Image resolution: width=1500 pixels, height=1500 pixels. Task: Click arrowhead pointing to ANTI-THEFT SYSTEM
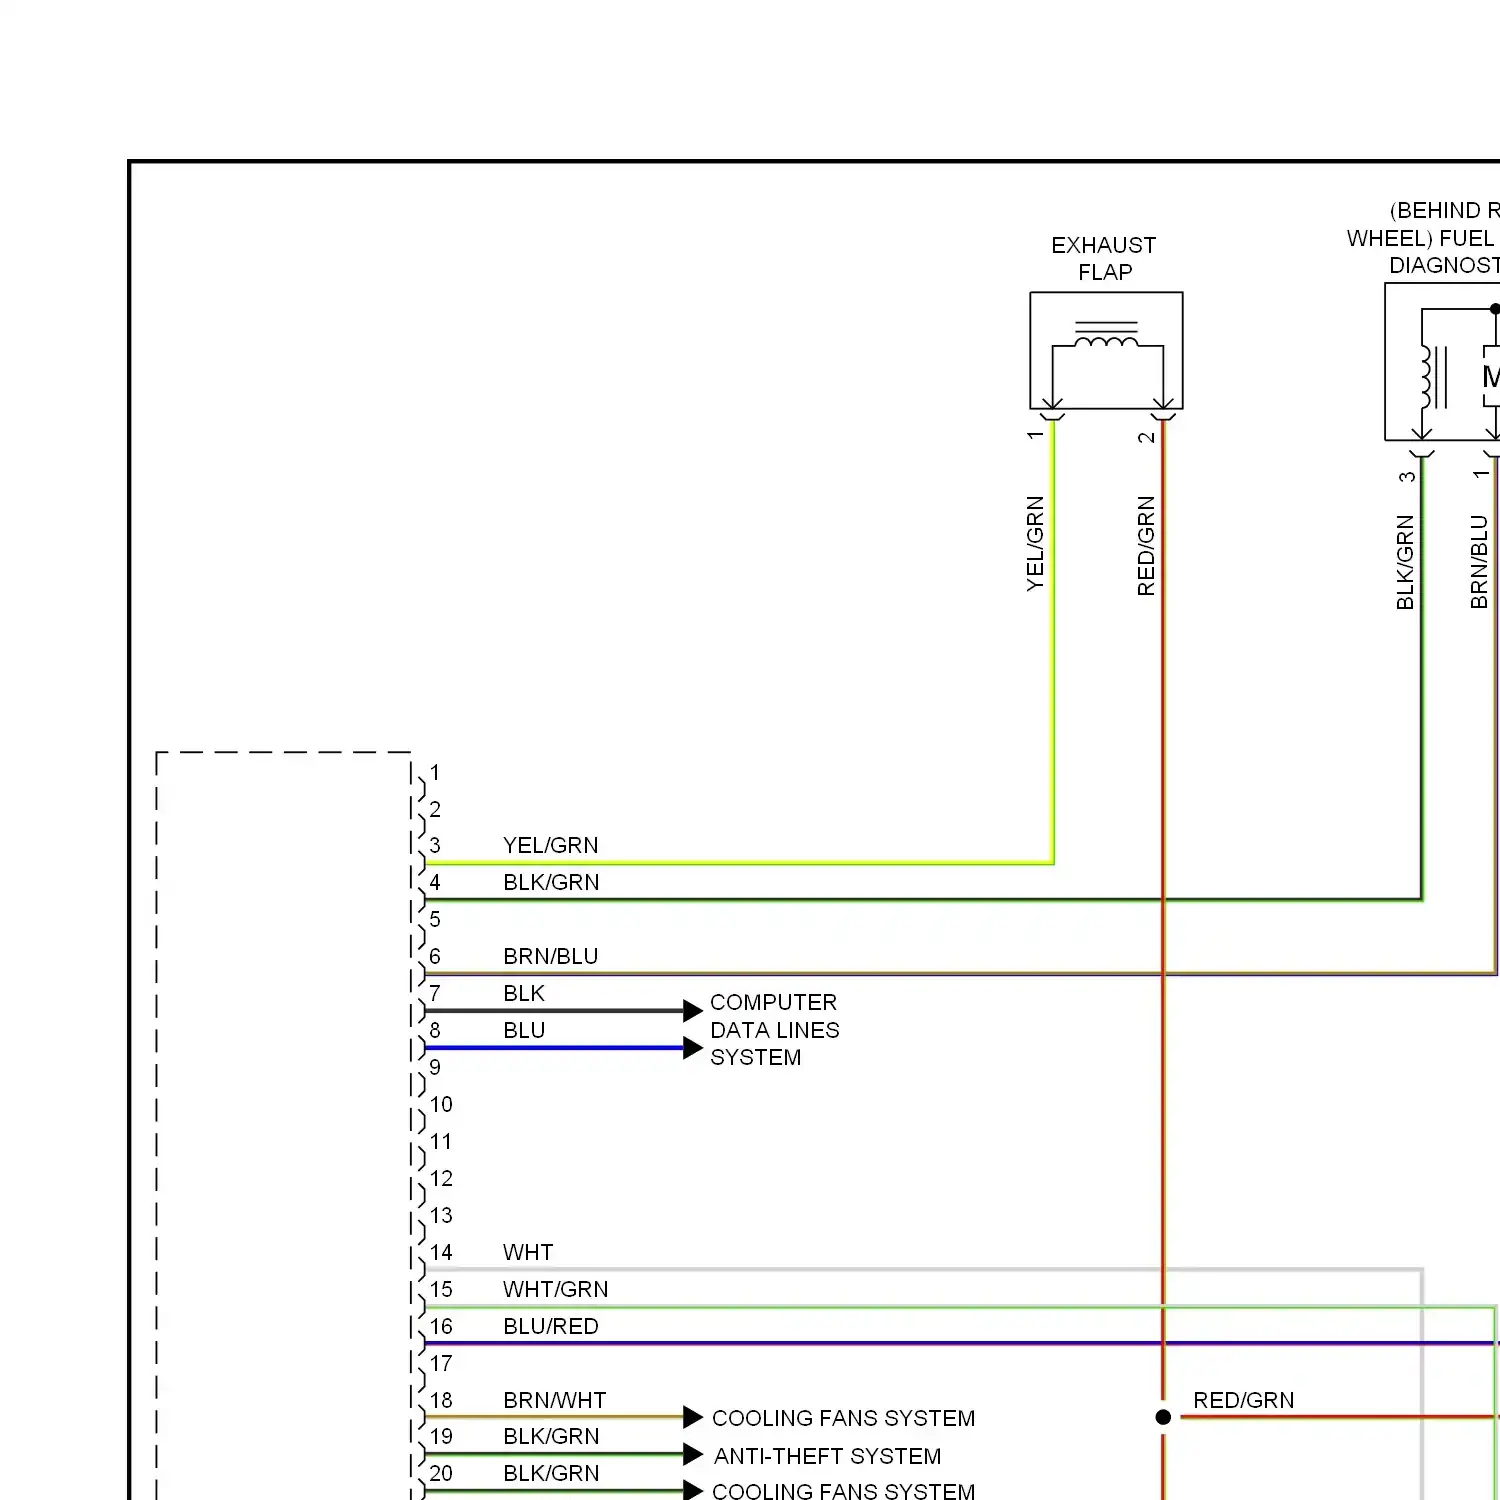[x=693, y=1454]
